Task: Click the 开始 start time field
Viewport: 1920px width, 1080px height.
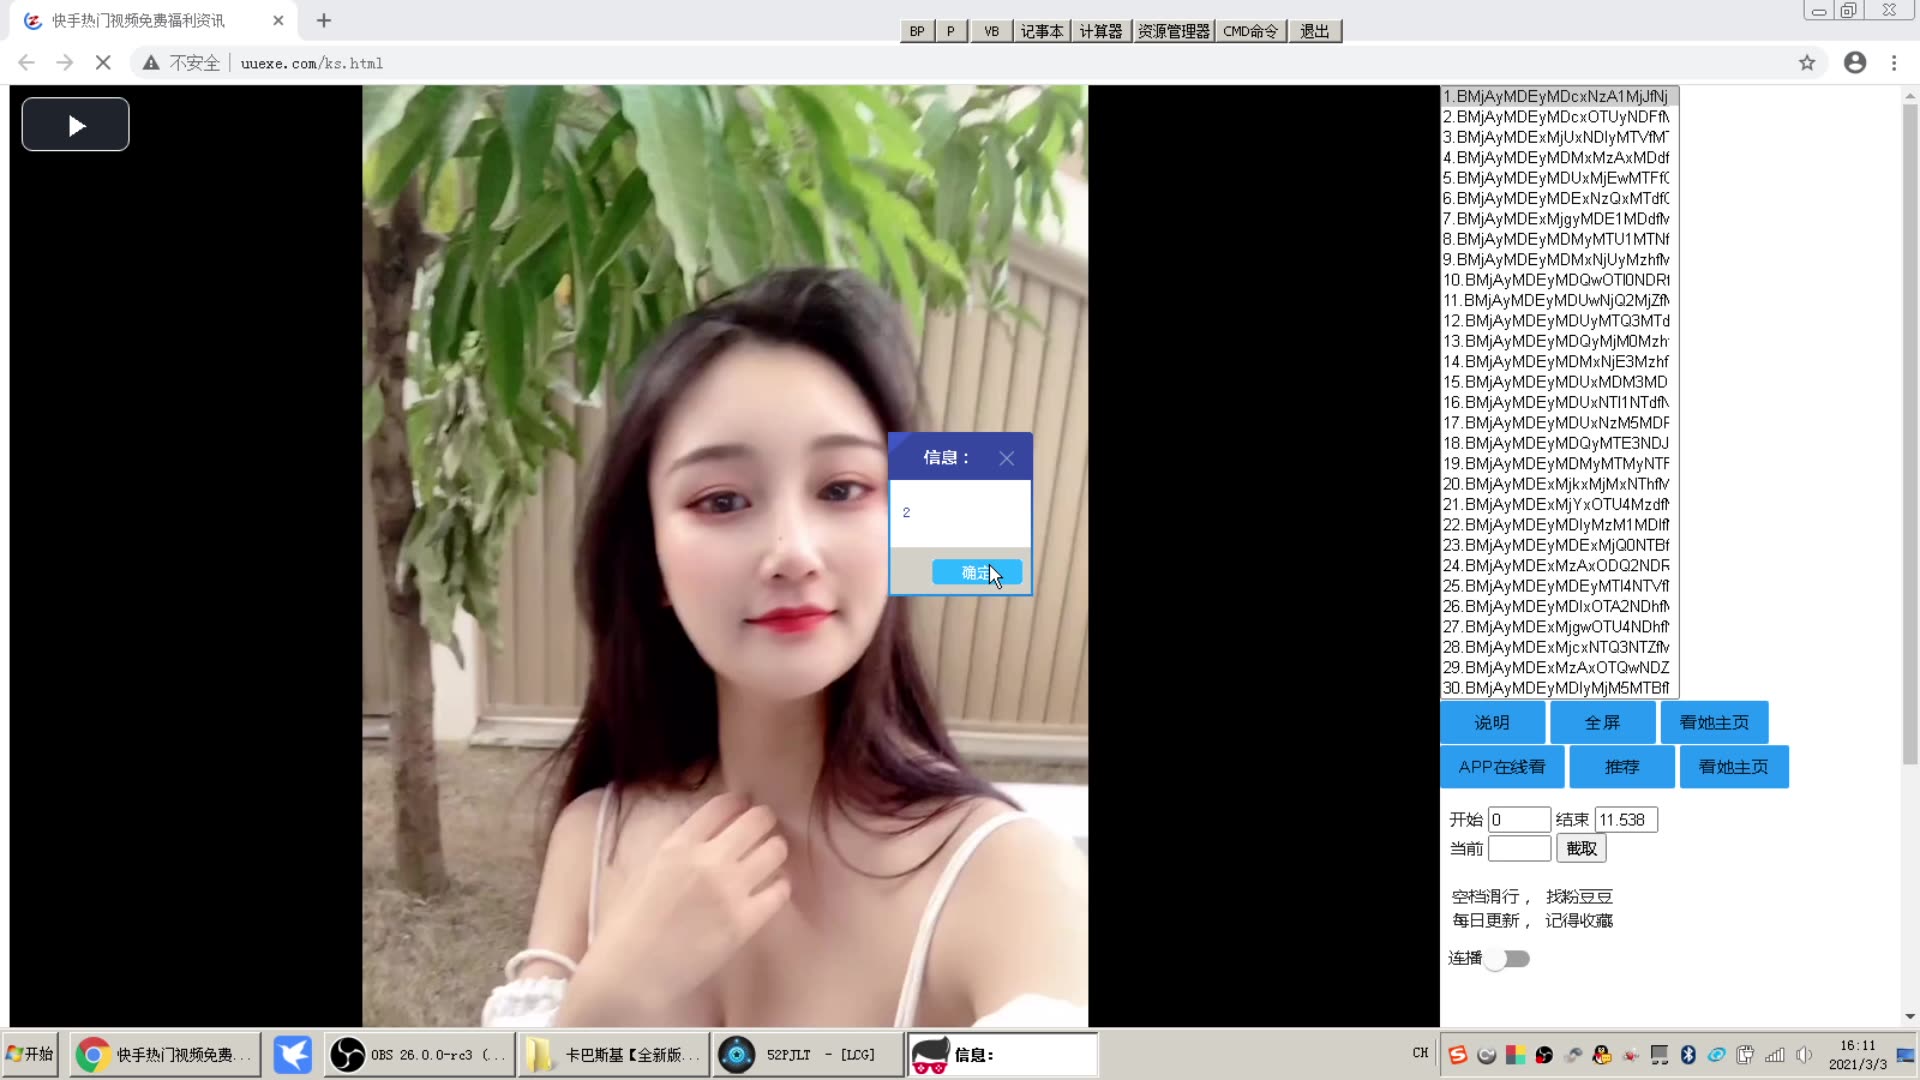Action: pyautogui.click(x=1518, y=820)
